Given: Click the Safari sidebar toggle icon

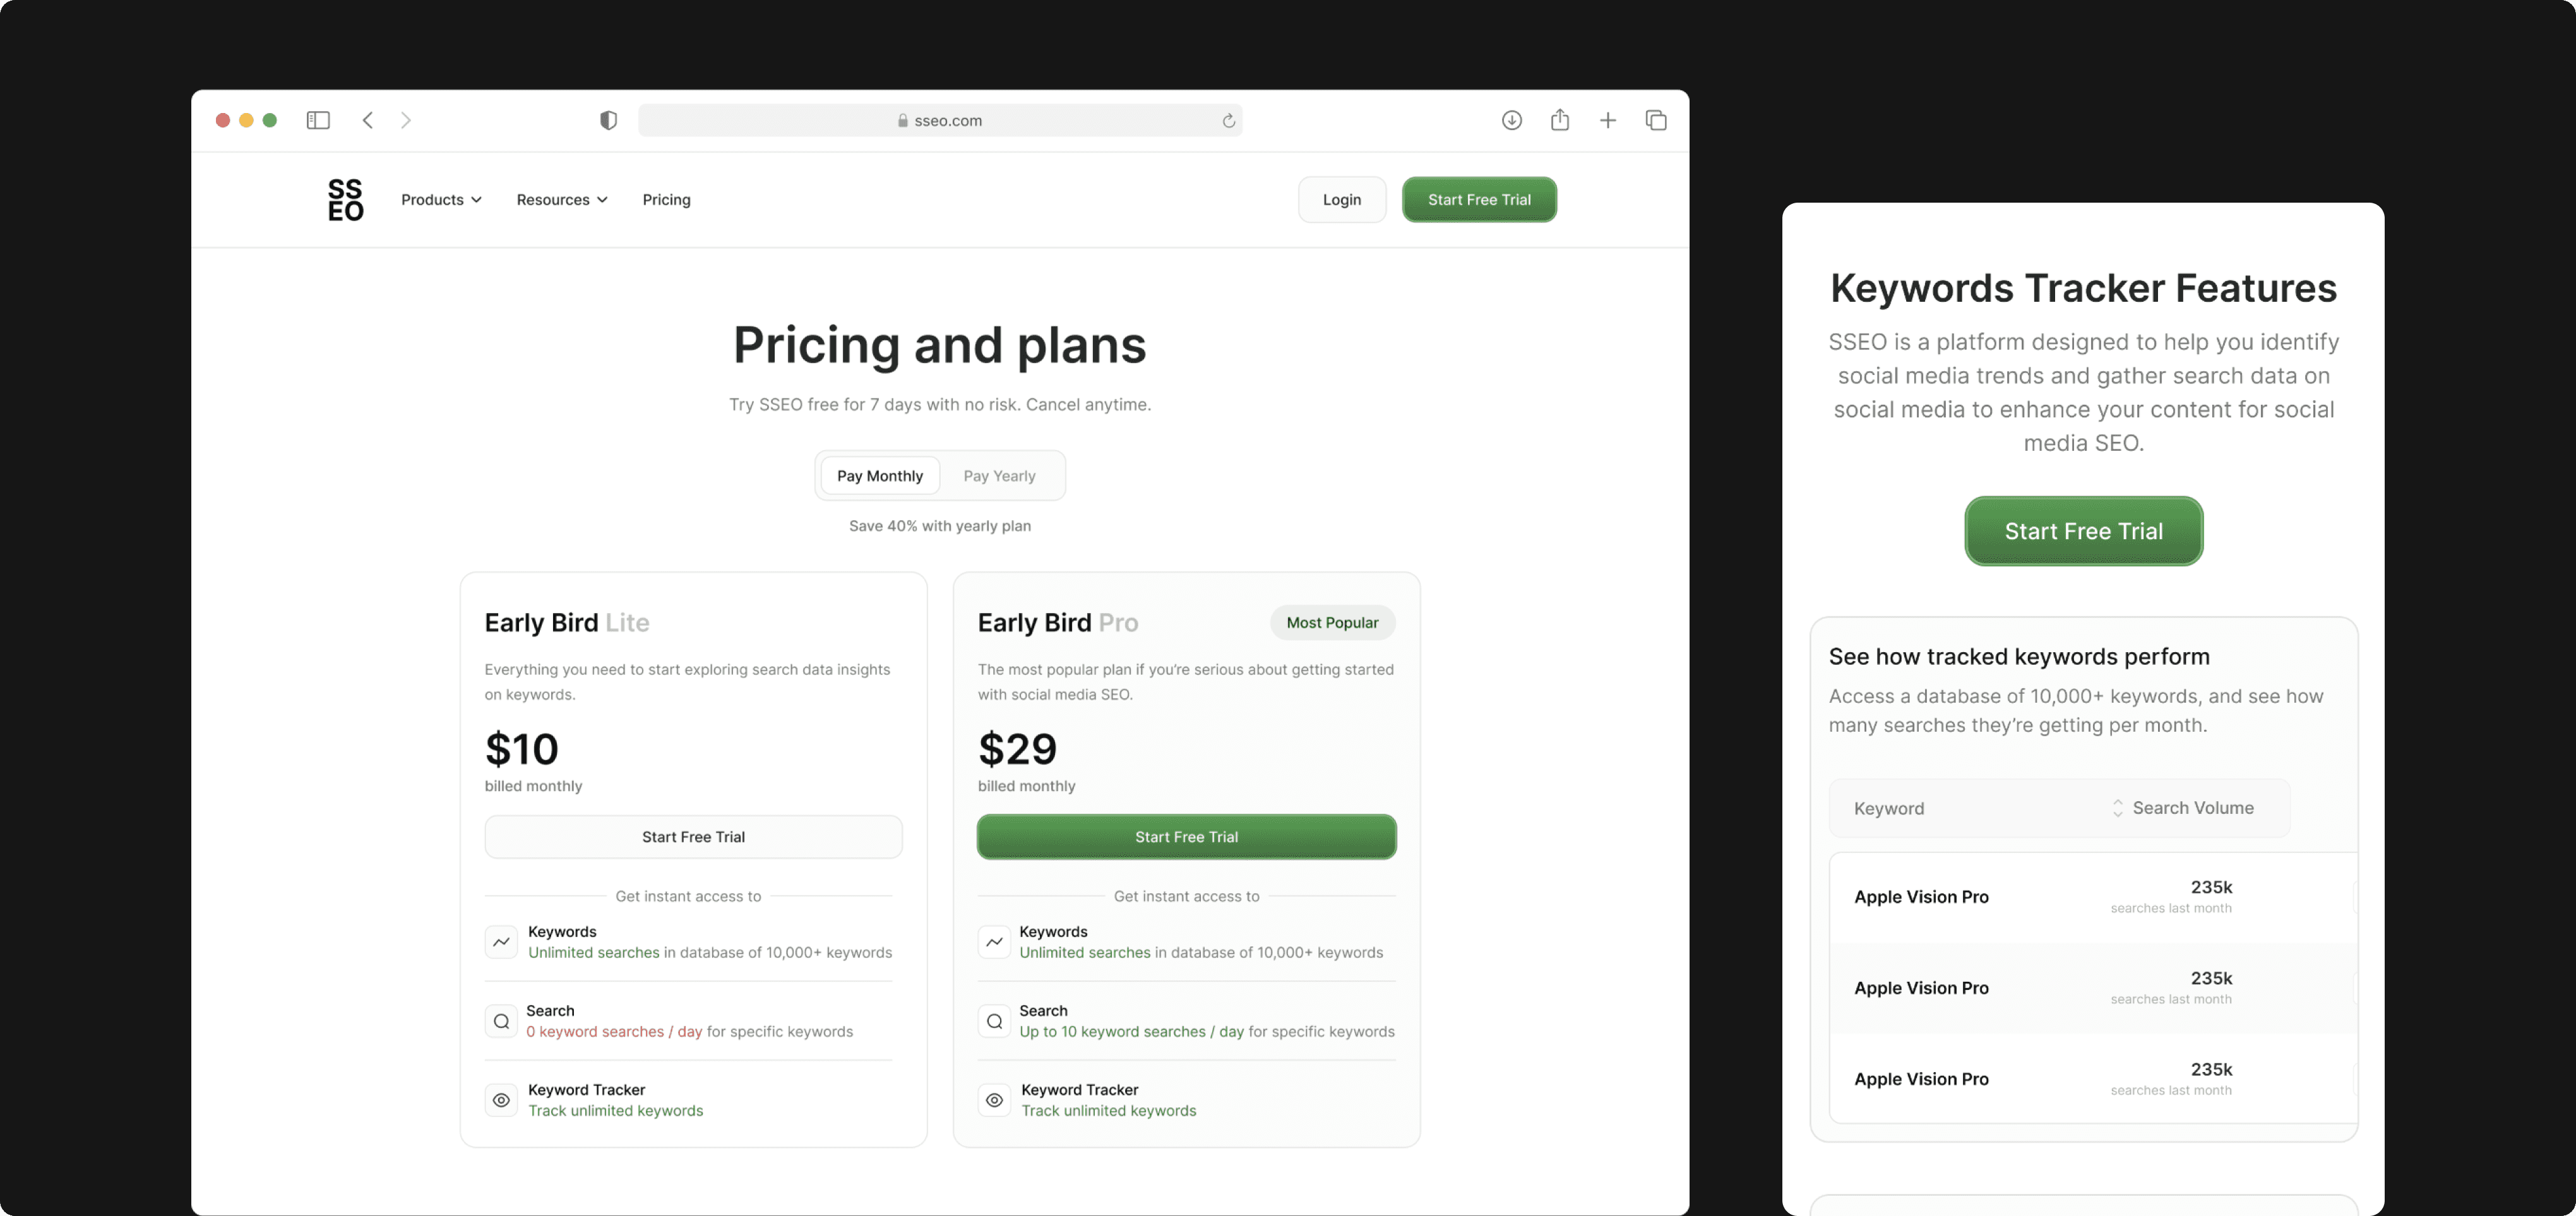Looking at the screenshot, I should (x=318, y=120).
